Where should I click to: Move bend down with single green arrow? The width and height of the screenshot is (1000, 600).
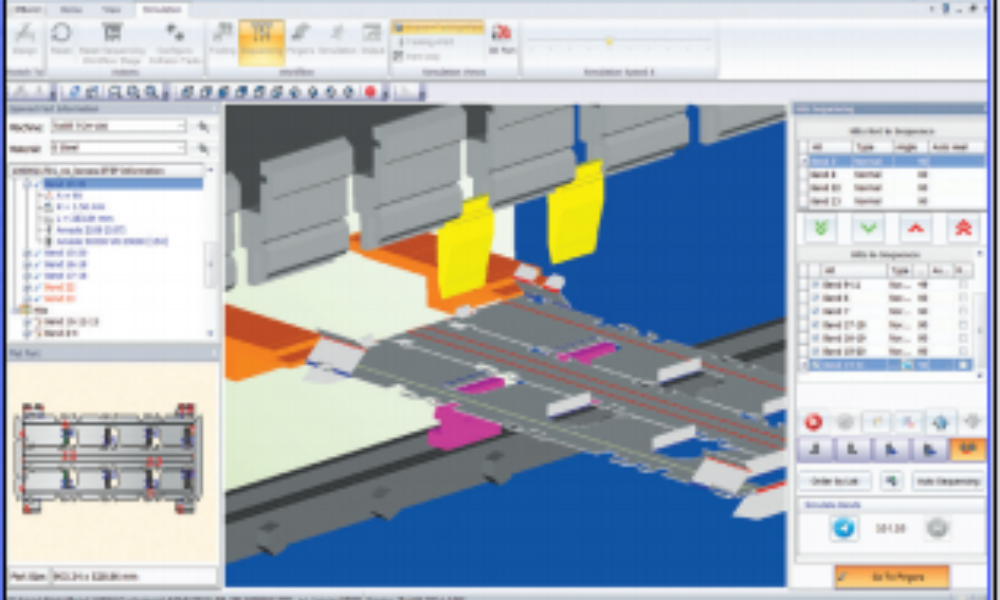click(x=867, y=228)
